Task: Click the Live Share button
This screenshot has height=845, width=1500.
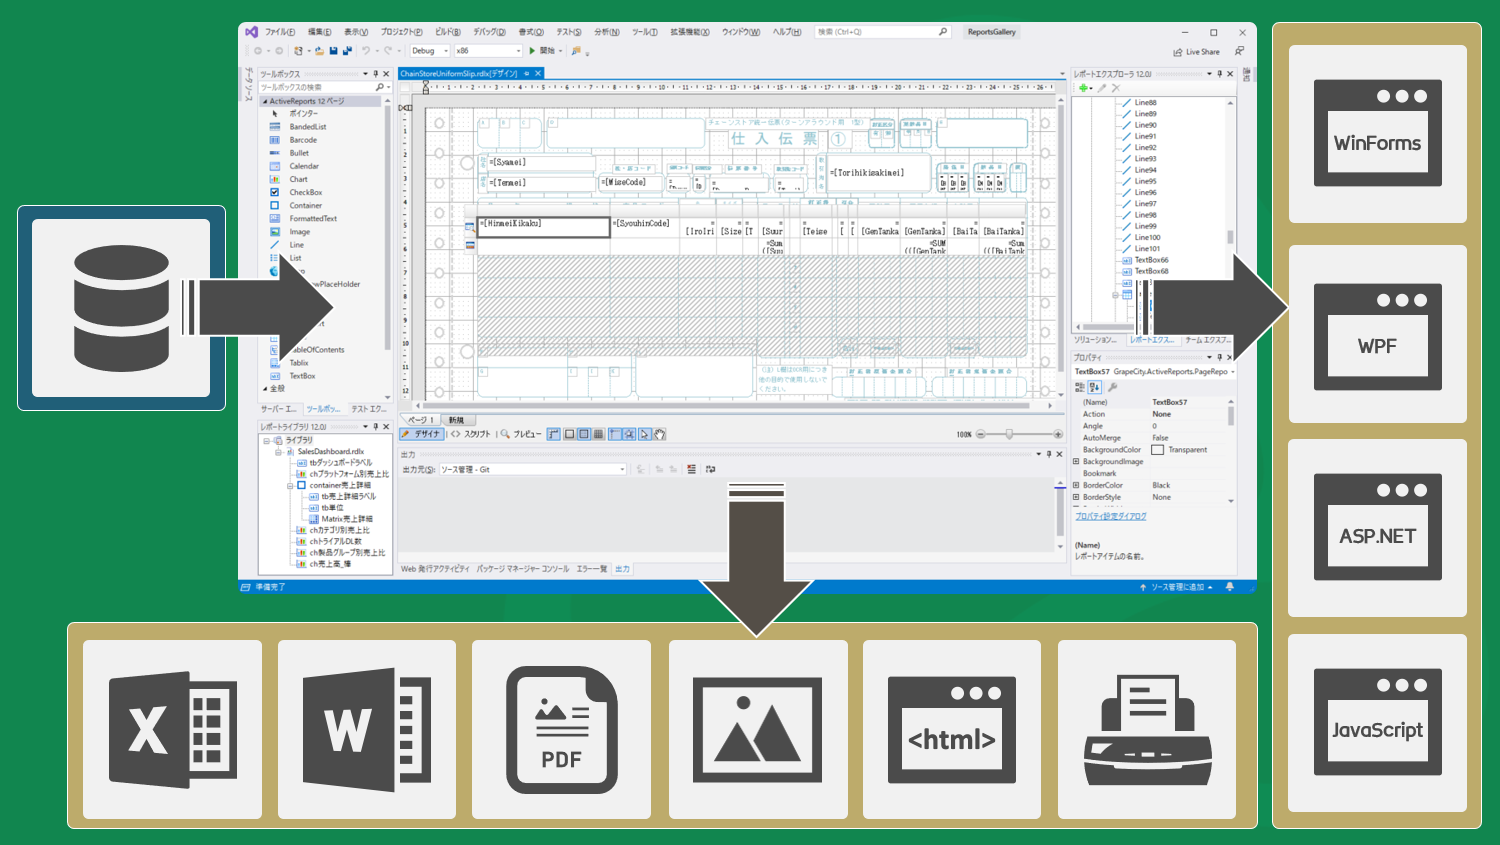Action: 1197,52
